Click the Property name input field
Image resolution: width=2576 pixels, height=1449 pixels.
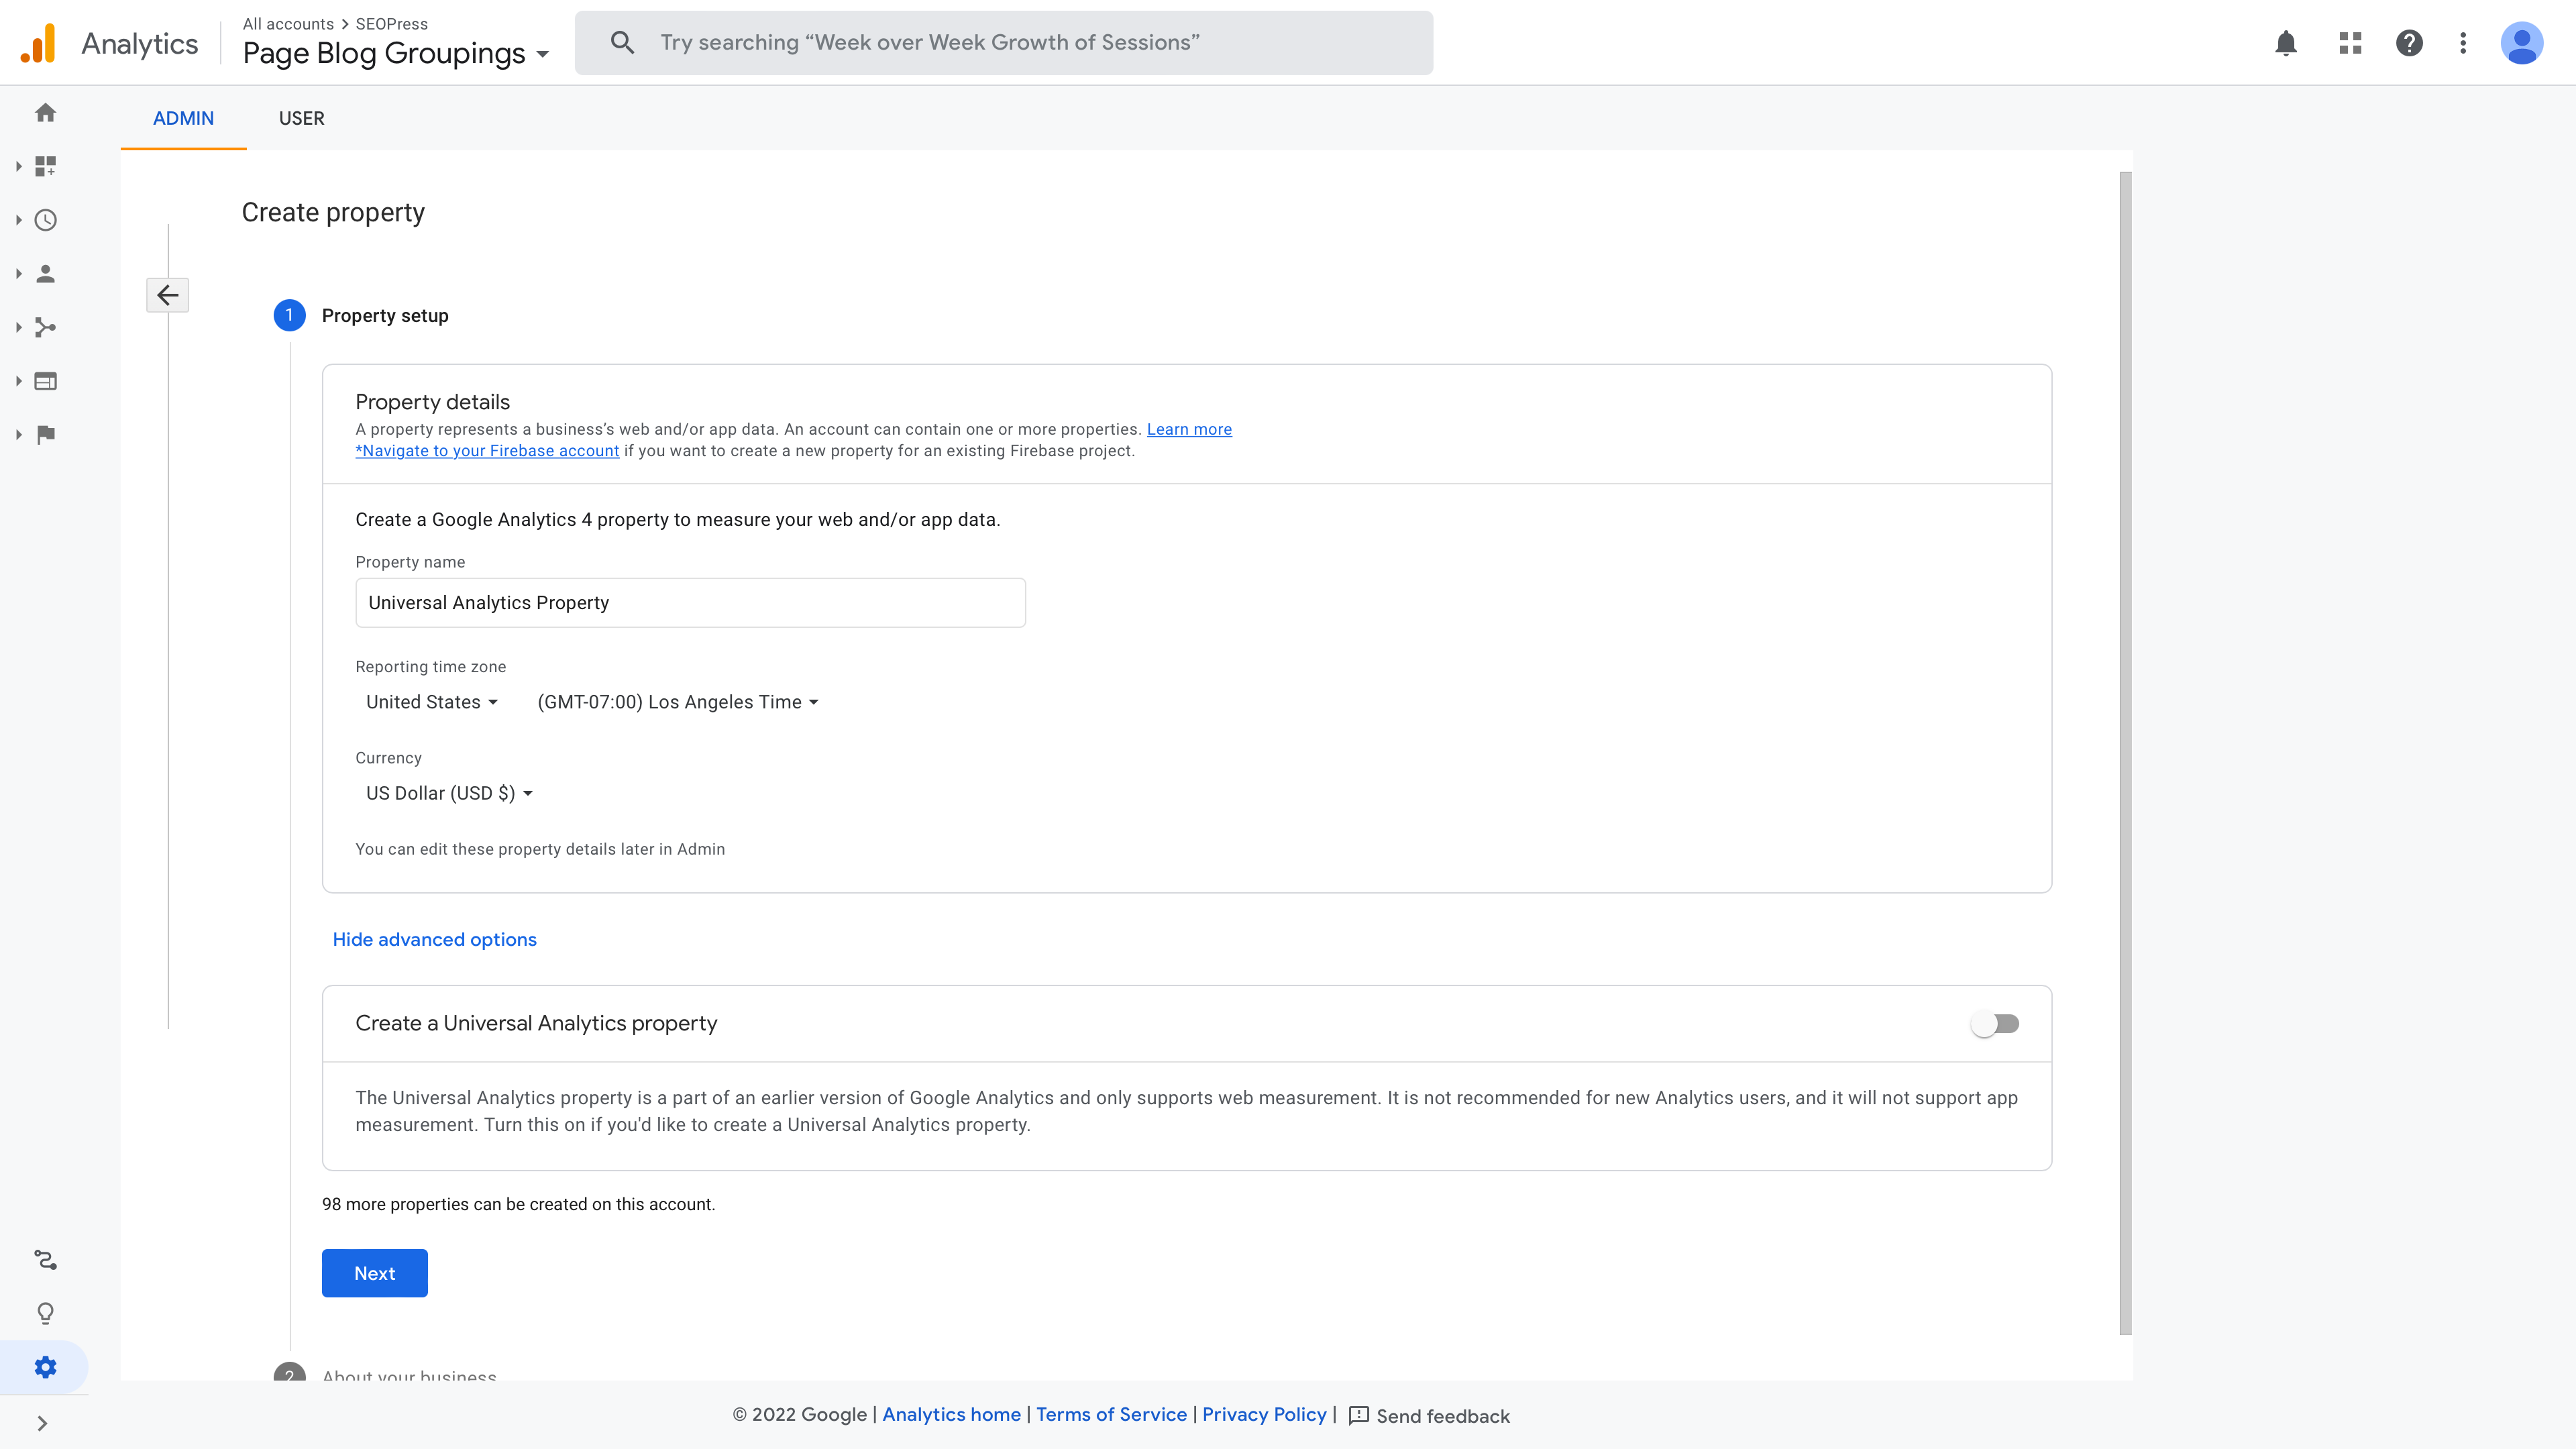click(690, 603)
